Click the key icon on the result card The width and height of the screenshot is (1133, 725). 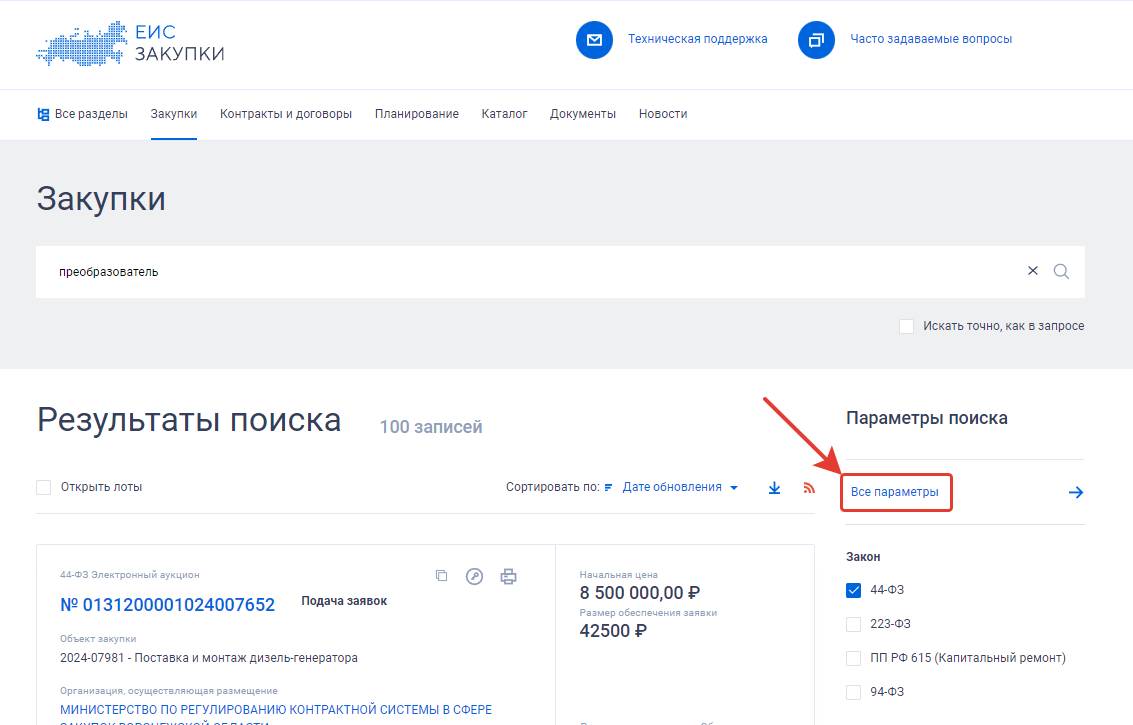[x=474, y=576]
